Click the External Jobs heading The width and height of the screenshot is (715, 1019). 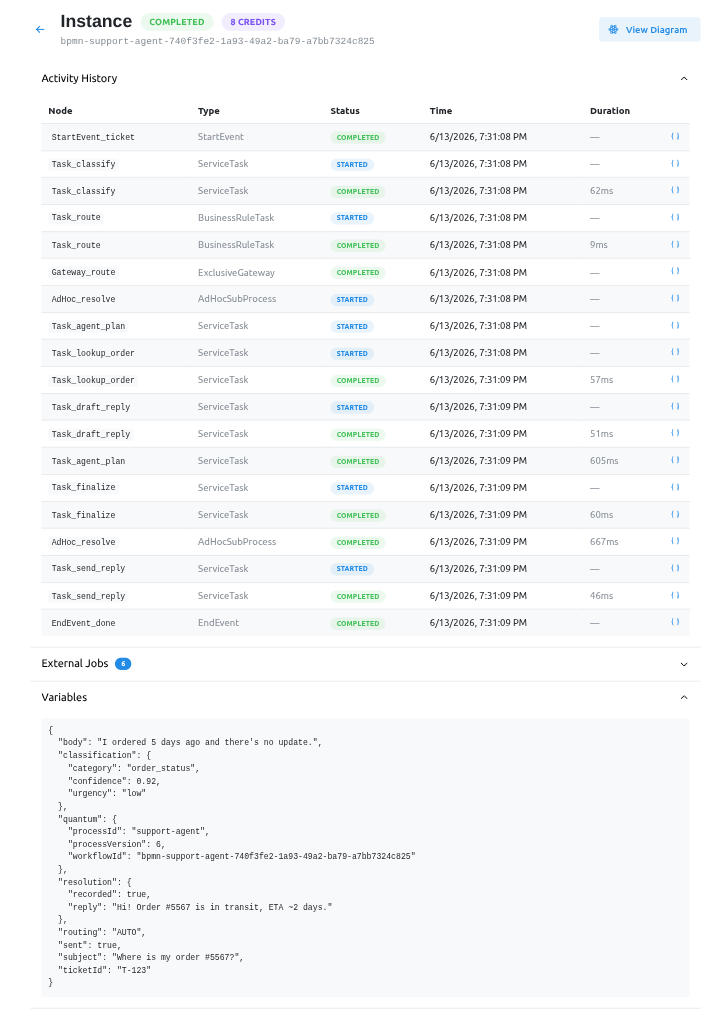pyautogui.click(x=75, y=664)
